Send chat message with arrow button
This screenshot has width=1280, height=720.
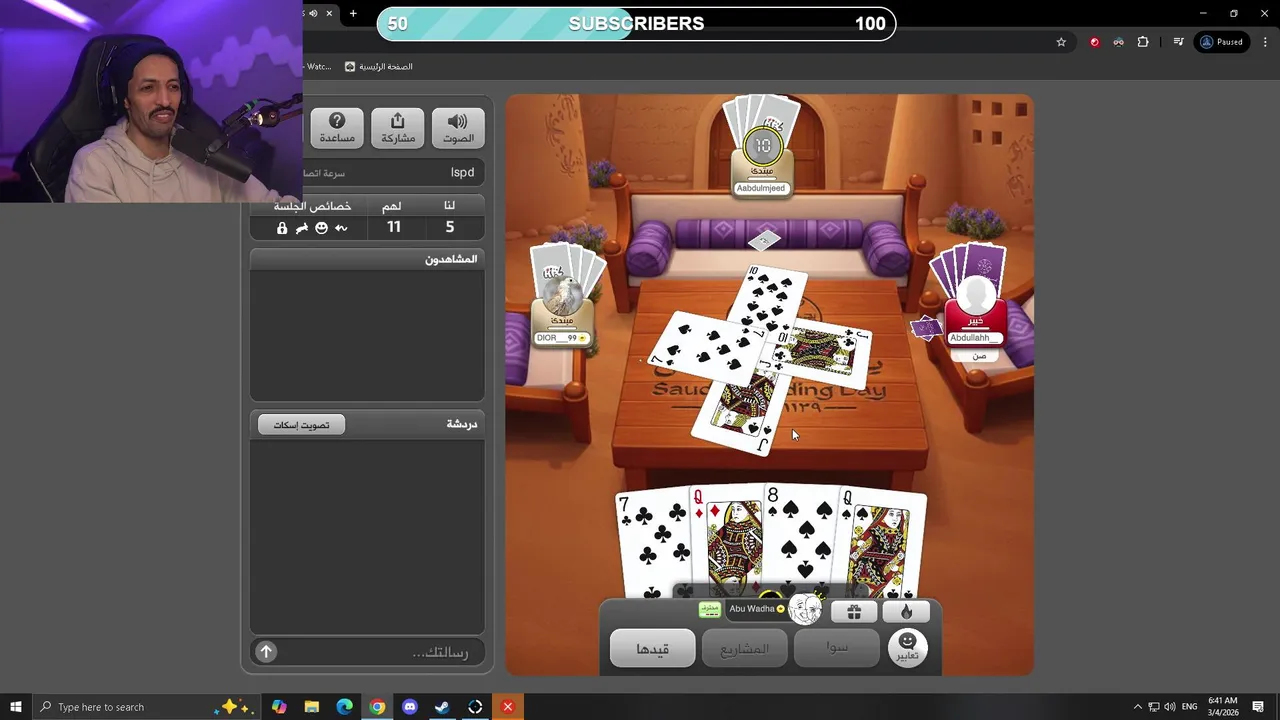(266, 652)
